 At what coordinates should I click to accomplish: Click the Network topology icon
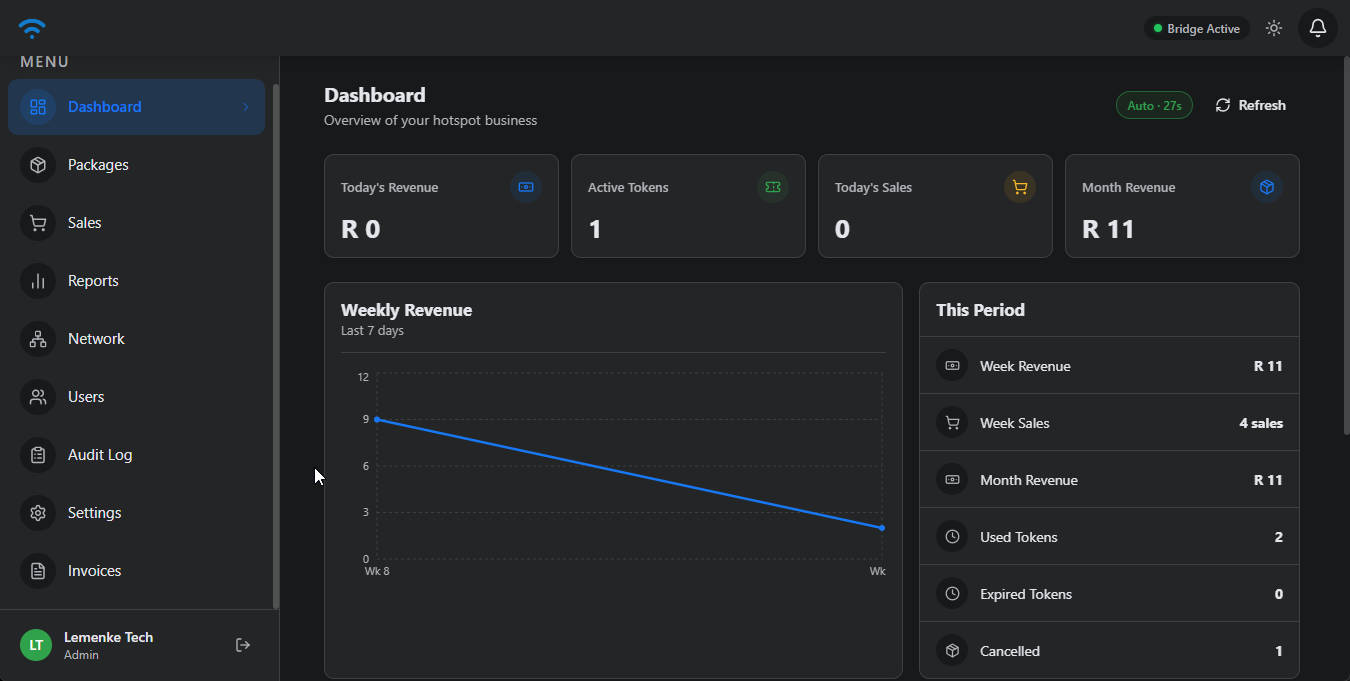tap(38, 339)
